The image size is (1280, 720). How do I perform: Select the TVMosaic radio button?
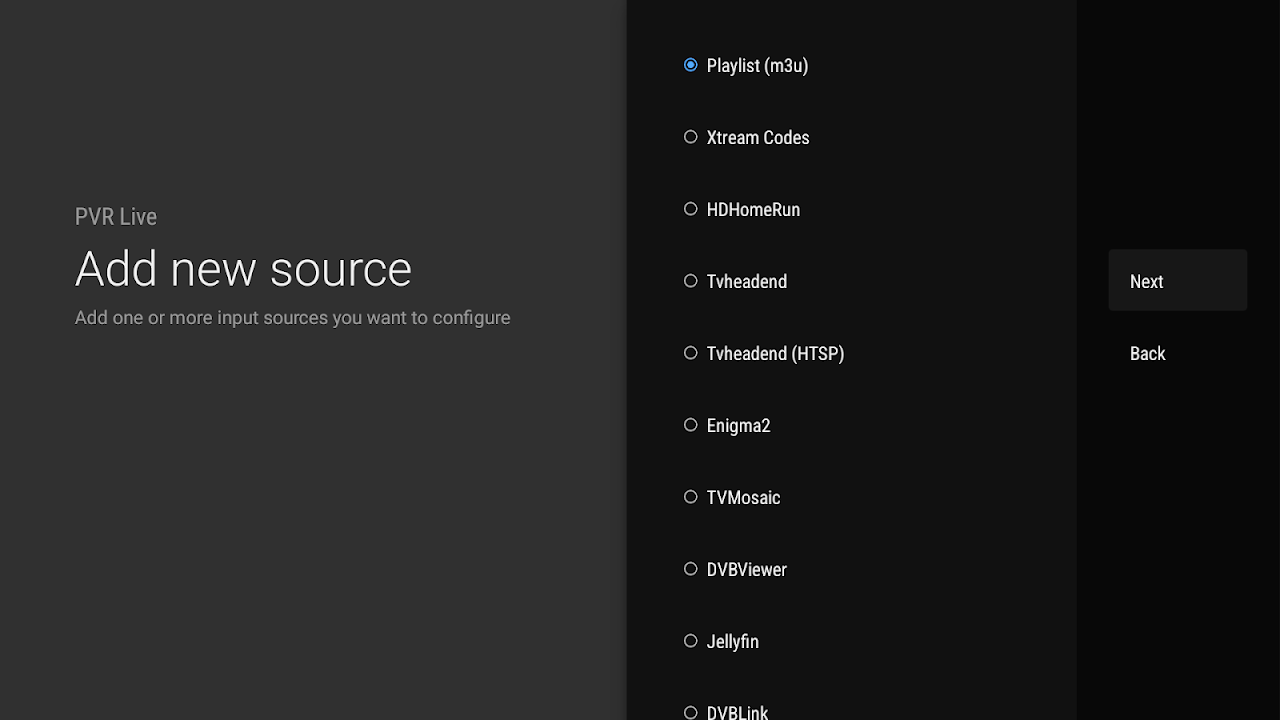pyautogui.click(x=690, y=497)
